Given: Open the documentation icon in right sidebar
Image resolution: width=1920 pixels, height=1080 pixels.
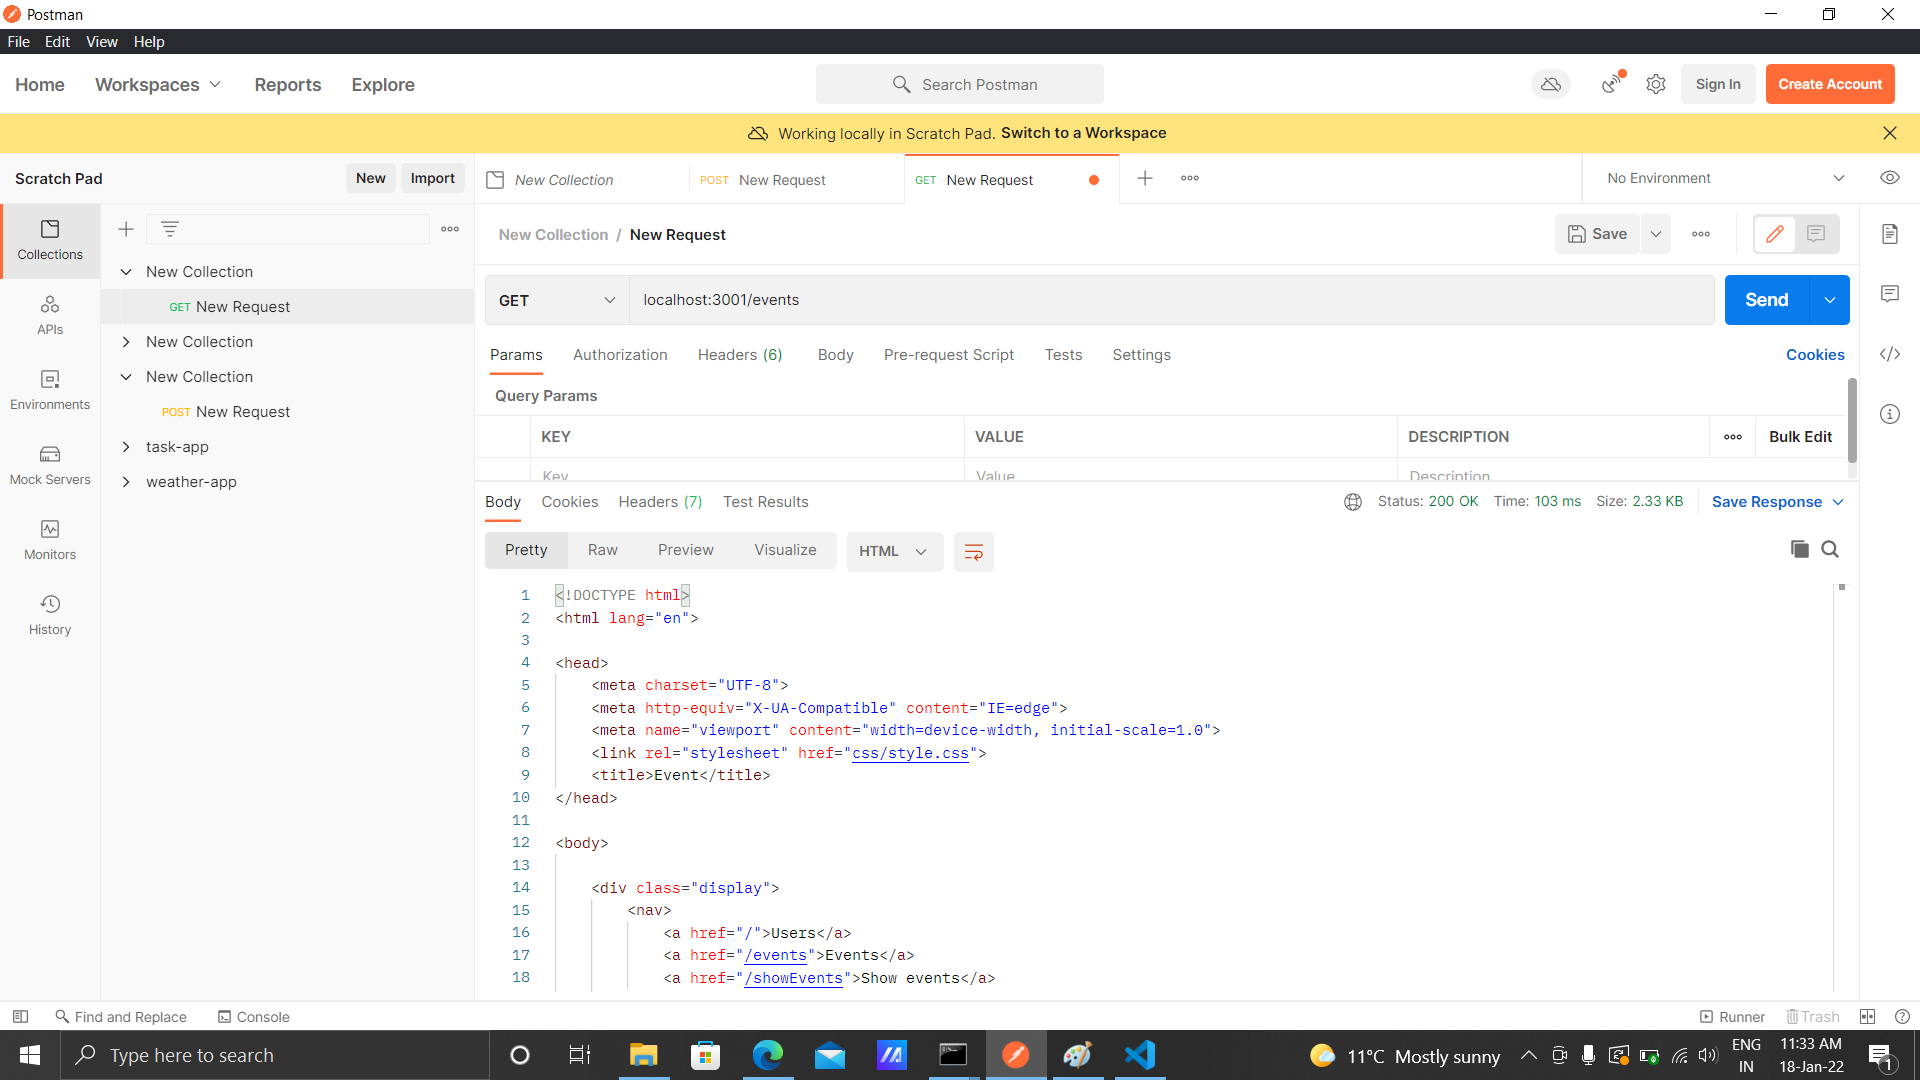Looking at the screenshot, I should (1890, 234).
